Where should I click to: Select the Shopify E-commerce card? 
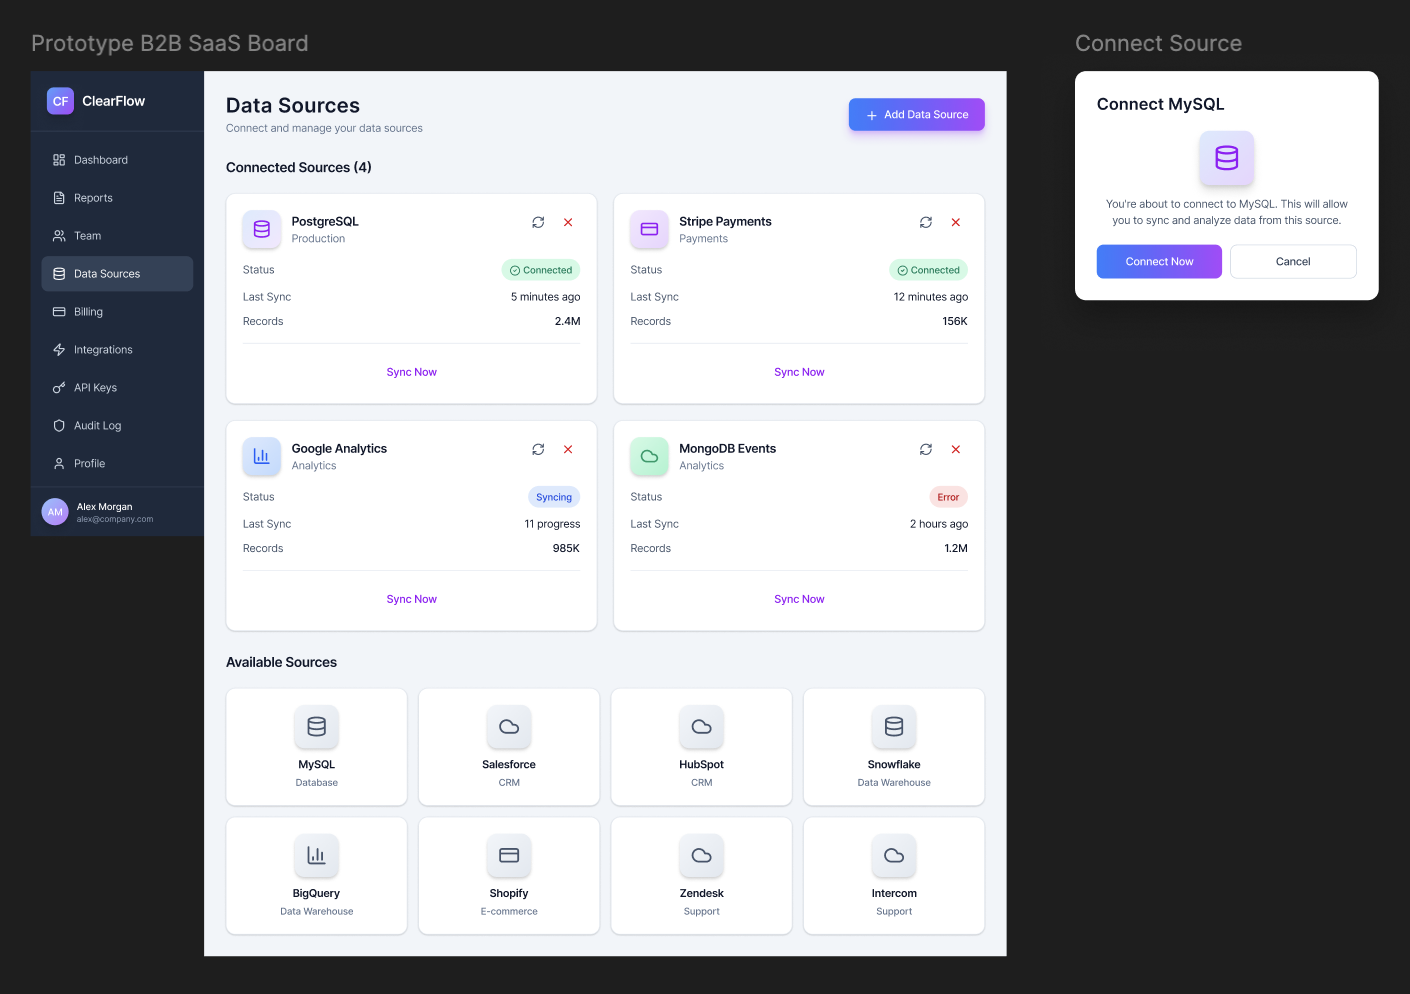(x=509, y=876)
